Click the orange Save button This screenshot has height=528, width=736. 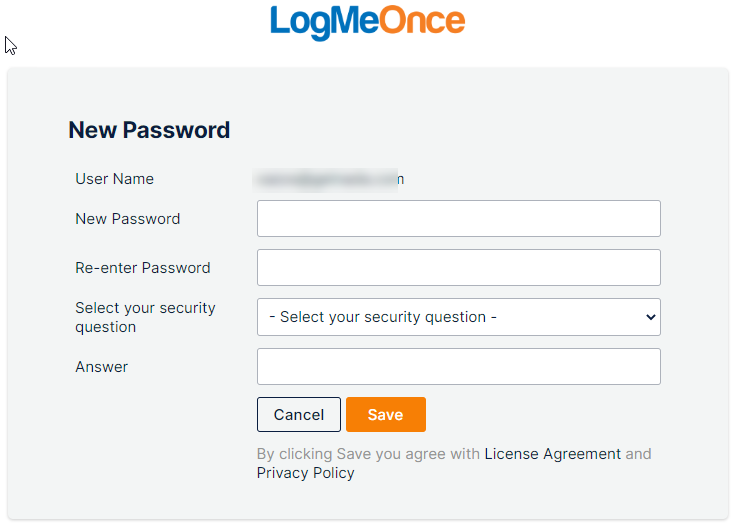pyautogui.click(x=386, y=414)
